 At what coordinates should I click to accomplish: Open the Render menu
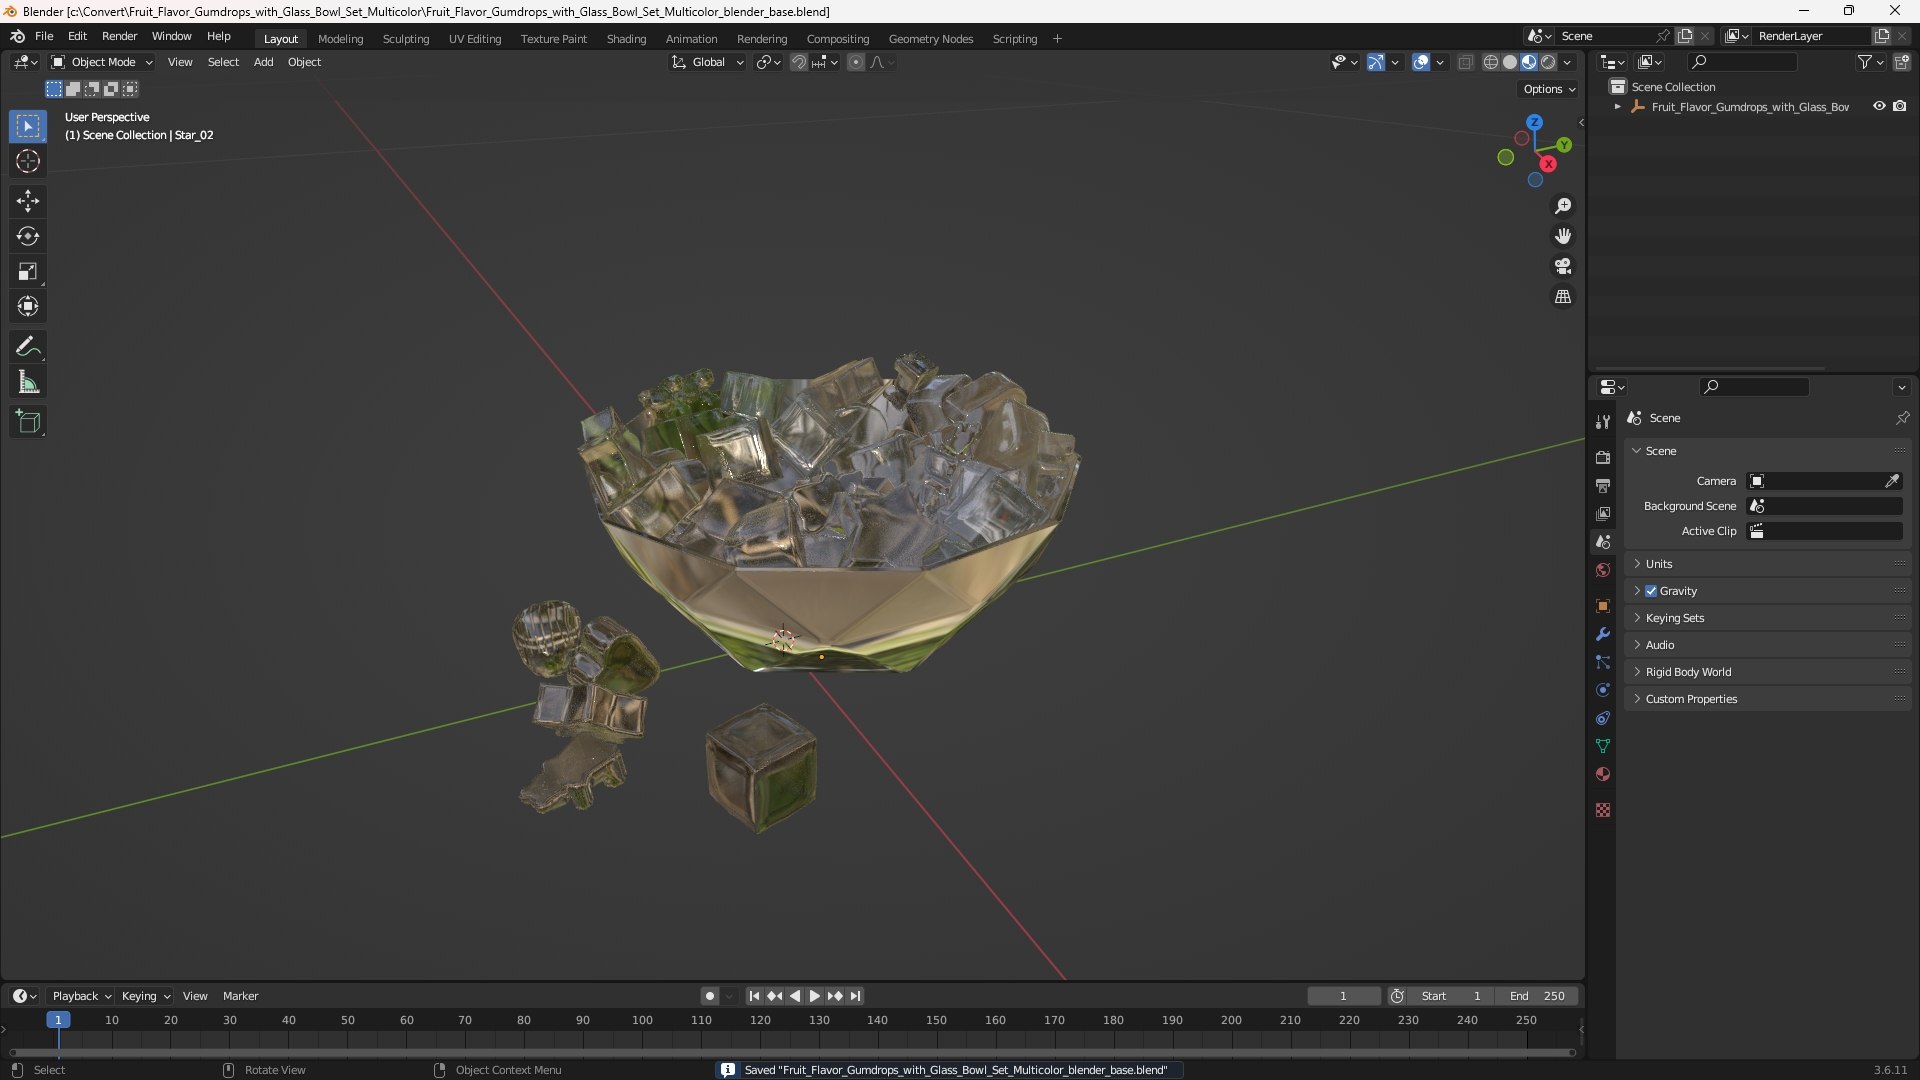click(119, 36)
